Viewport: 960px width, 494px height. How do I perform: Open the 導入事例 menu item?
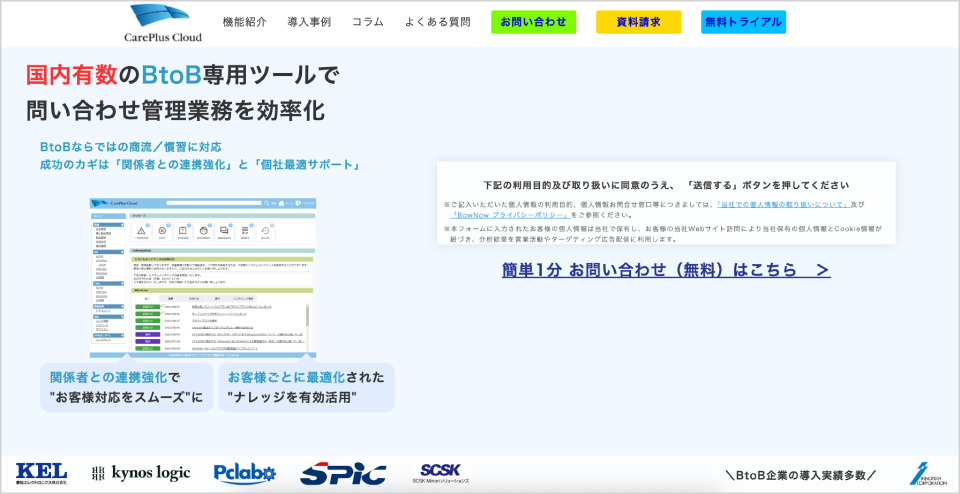tap(309, 22)
